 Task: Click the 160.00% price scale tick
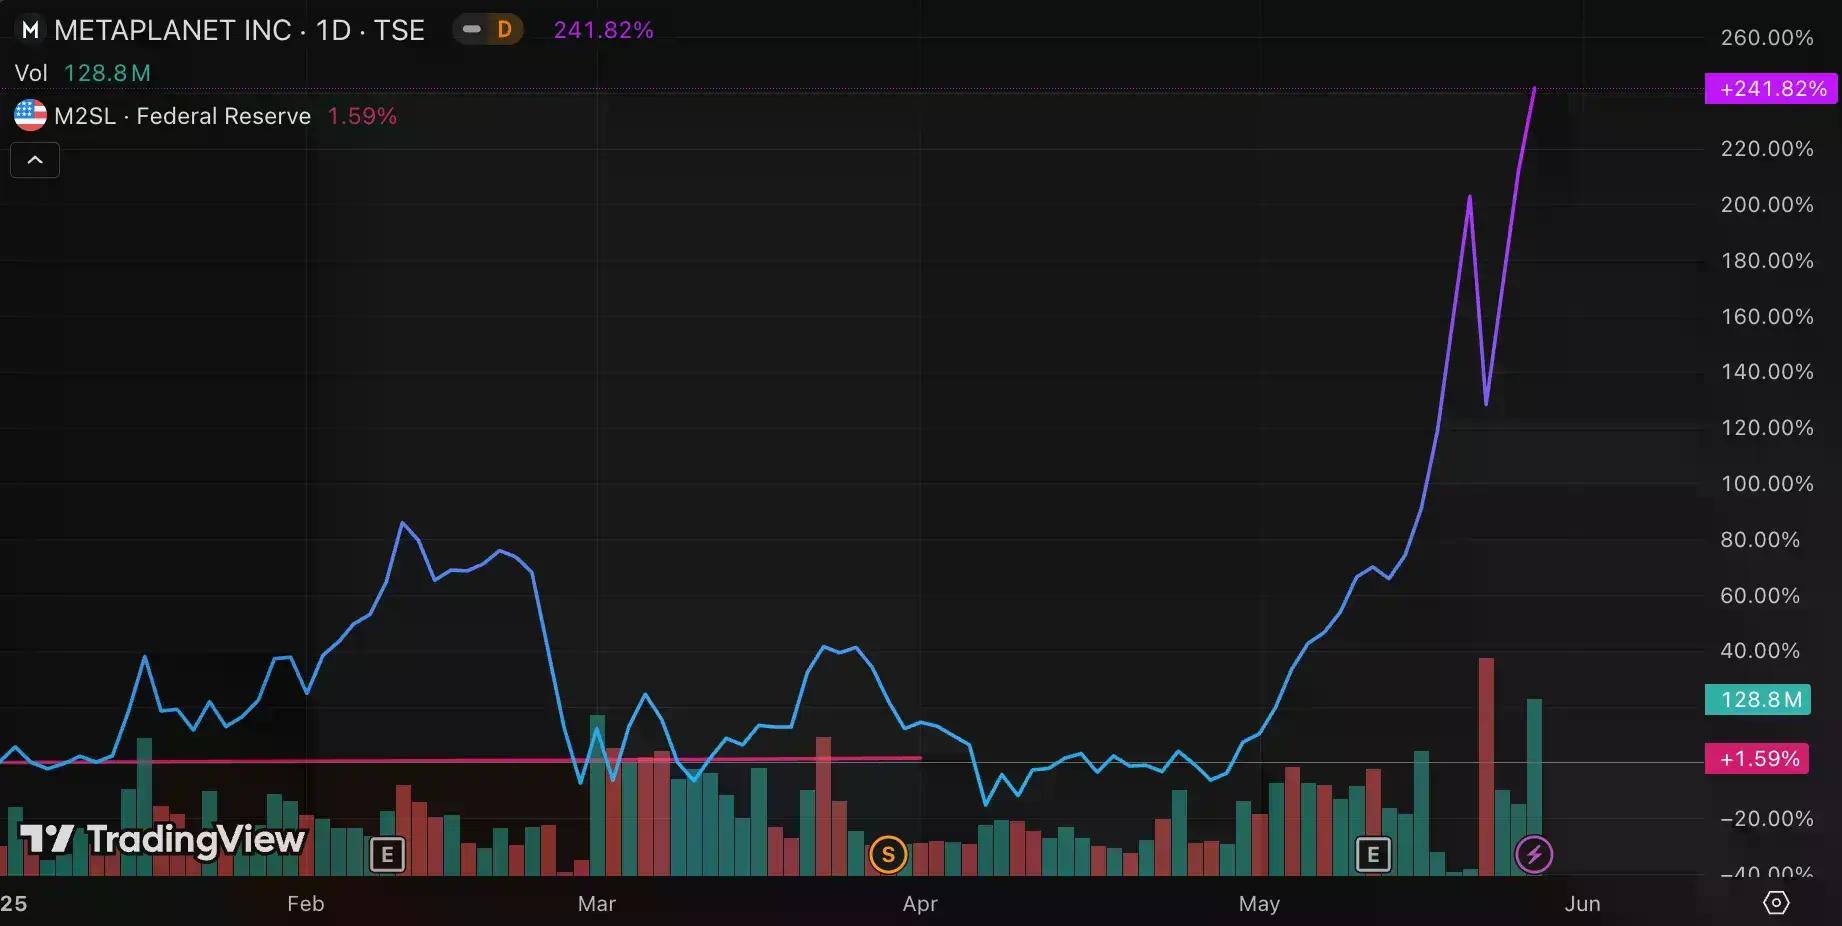tap(1767, 317)
